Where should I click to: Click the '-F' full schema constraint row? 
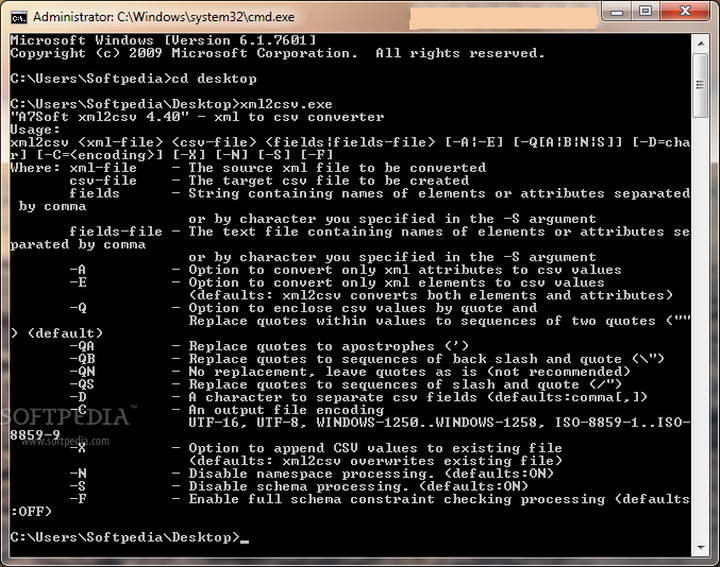349,505
